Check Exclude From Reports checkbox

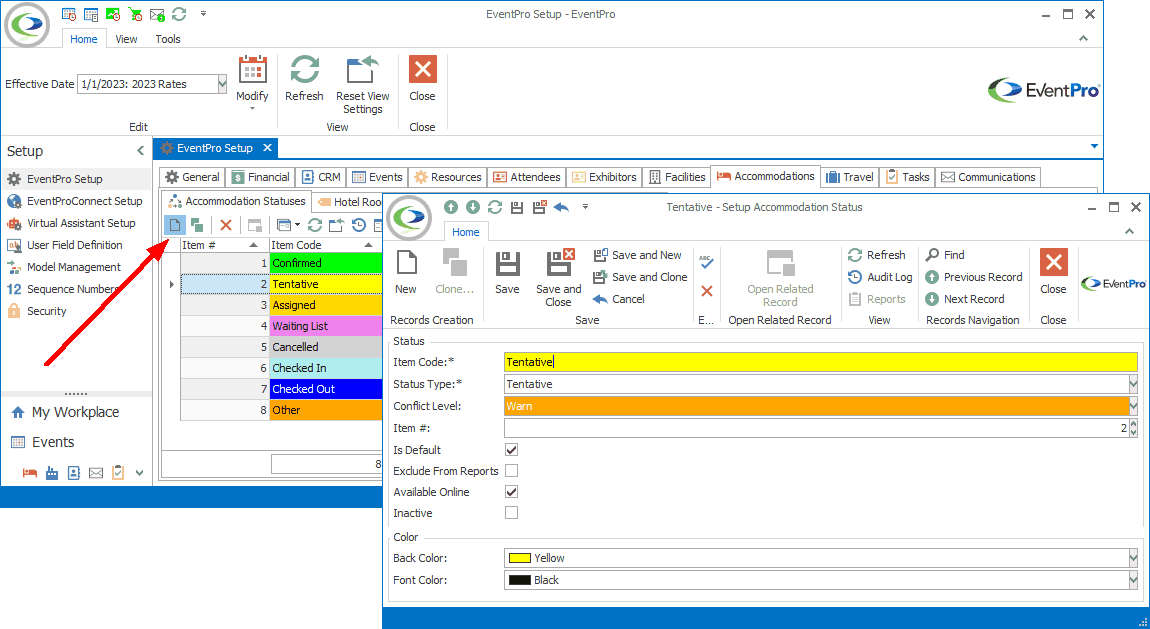pyautogui.click(x=511, y=471)
